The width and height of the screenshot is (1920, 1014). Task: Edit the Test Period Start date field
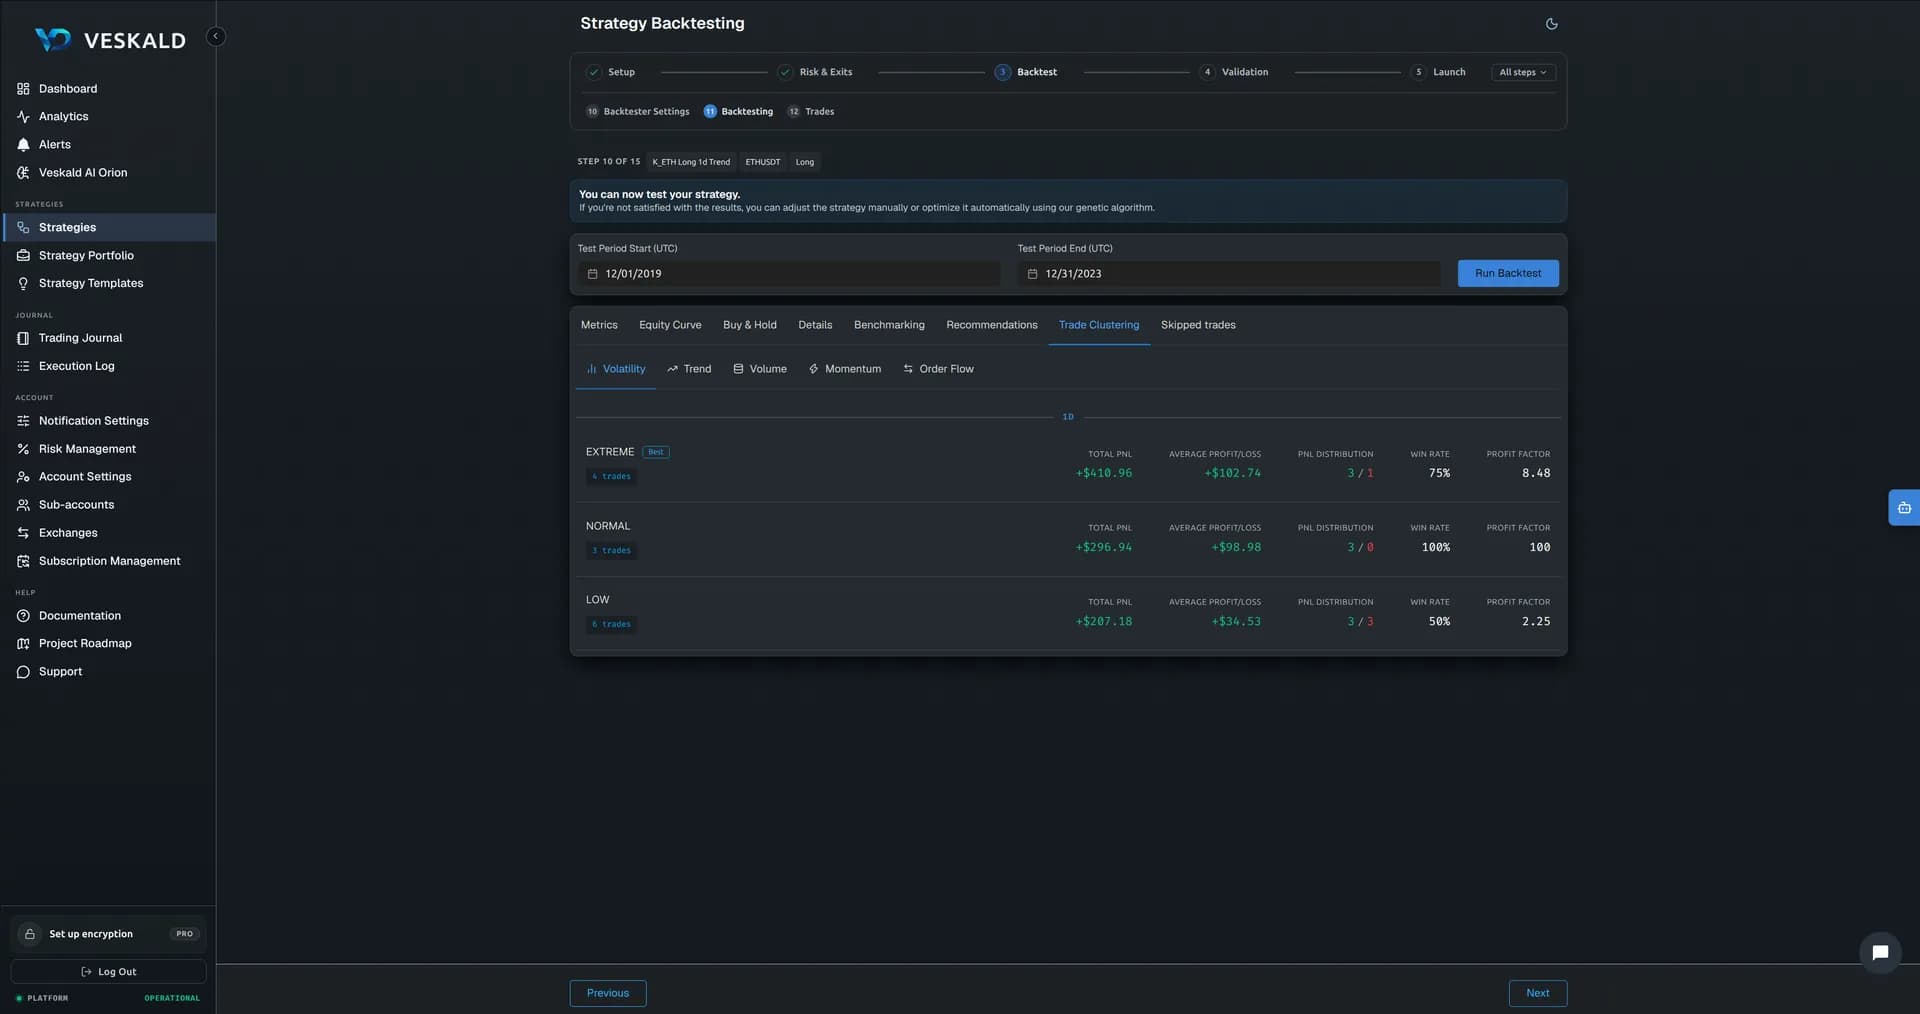click(x=789, y=274)
